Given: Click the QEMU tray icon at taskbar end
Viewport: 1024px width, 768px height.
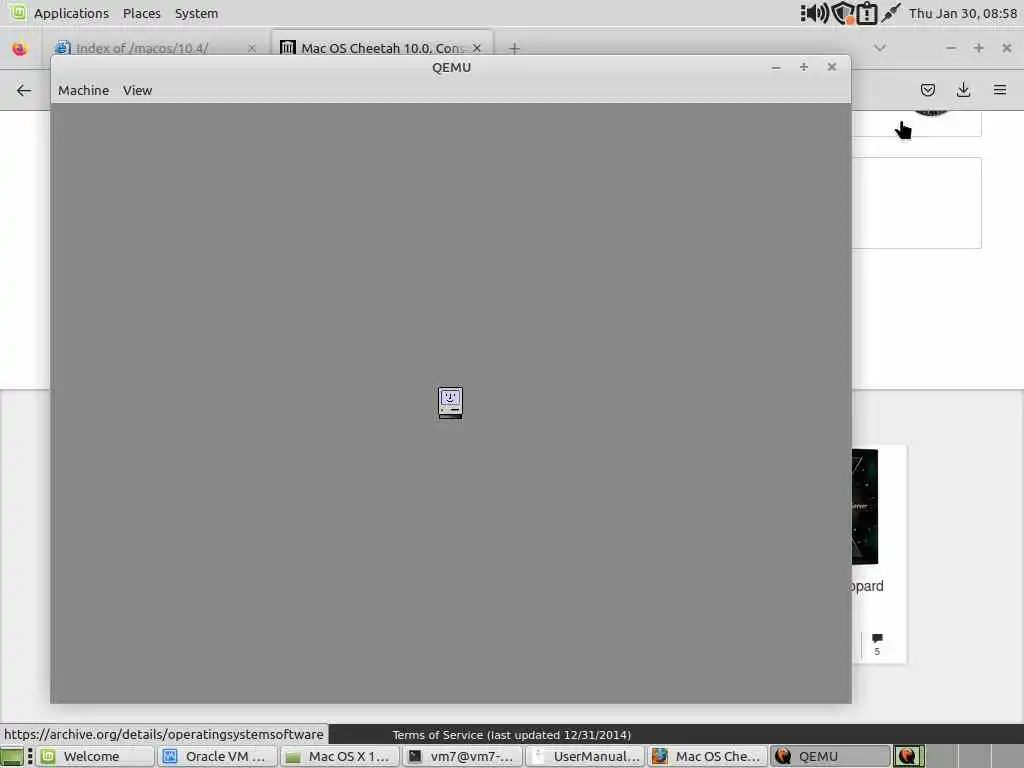Looking at the screenshot, I should [908, 756].
